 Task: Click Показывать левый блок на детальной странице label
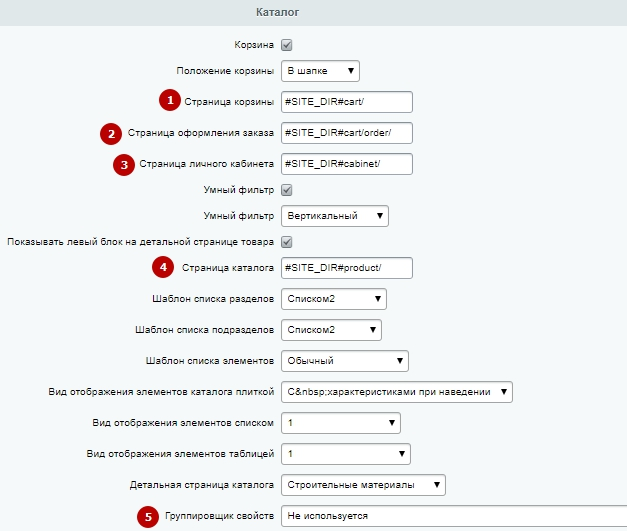click(140, 242)
